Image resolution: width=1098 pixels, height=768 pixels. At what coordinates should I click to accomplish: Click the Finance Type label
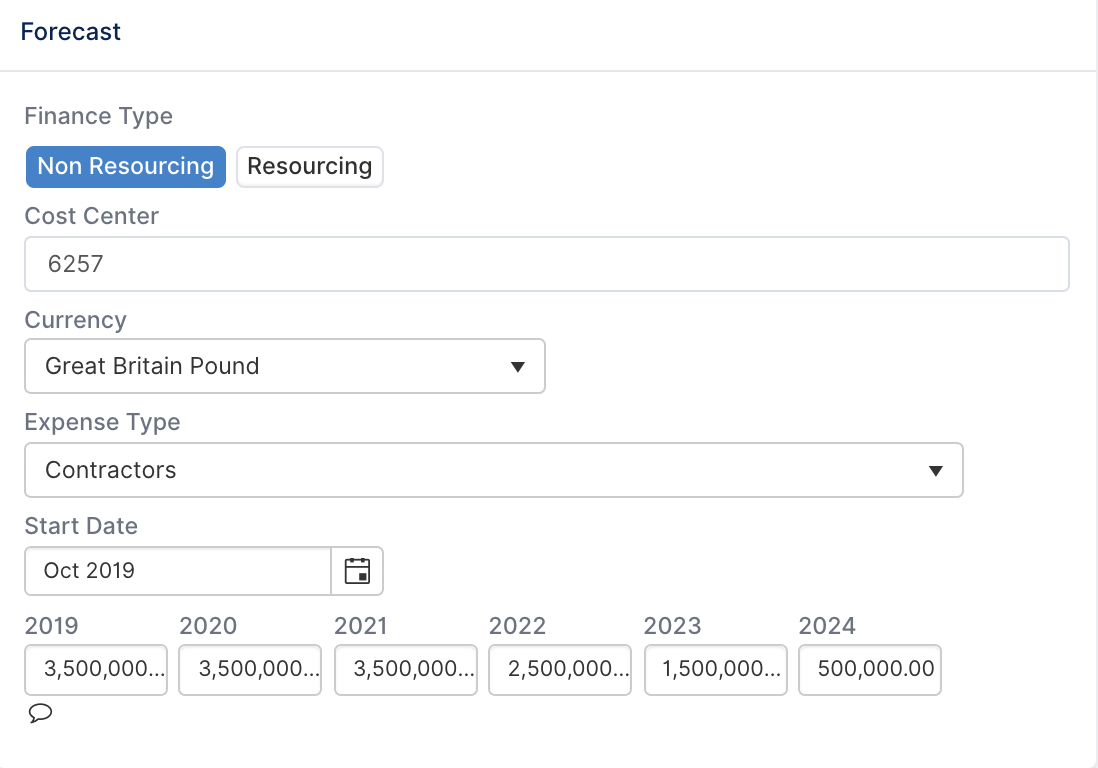point(99,116)
